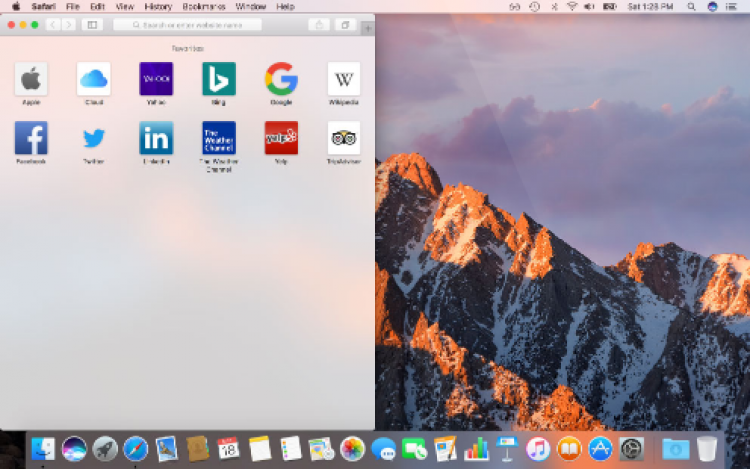Open the Bookmarks menu

tap(204, 6)
